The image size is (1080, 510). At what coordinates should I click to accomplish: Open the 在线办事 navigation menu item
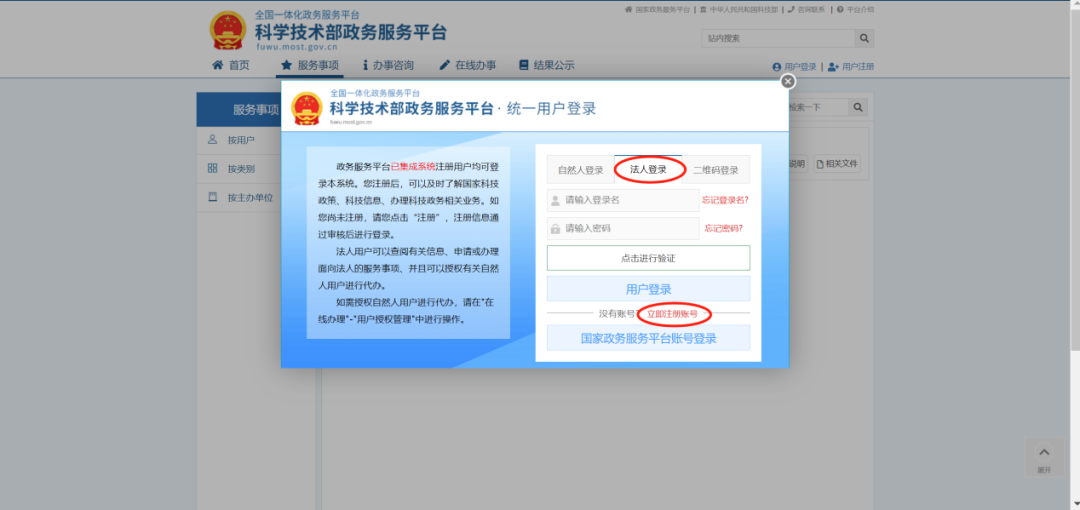click(467, 65)
